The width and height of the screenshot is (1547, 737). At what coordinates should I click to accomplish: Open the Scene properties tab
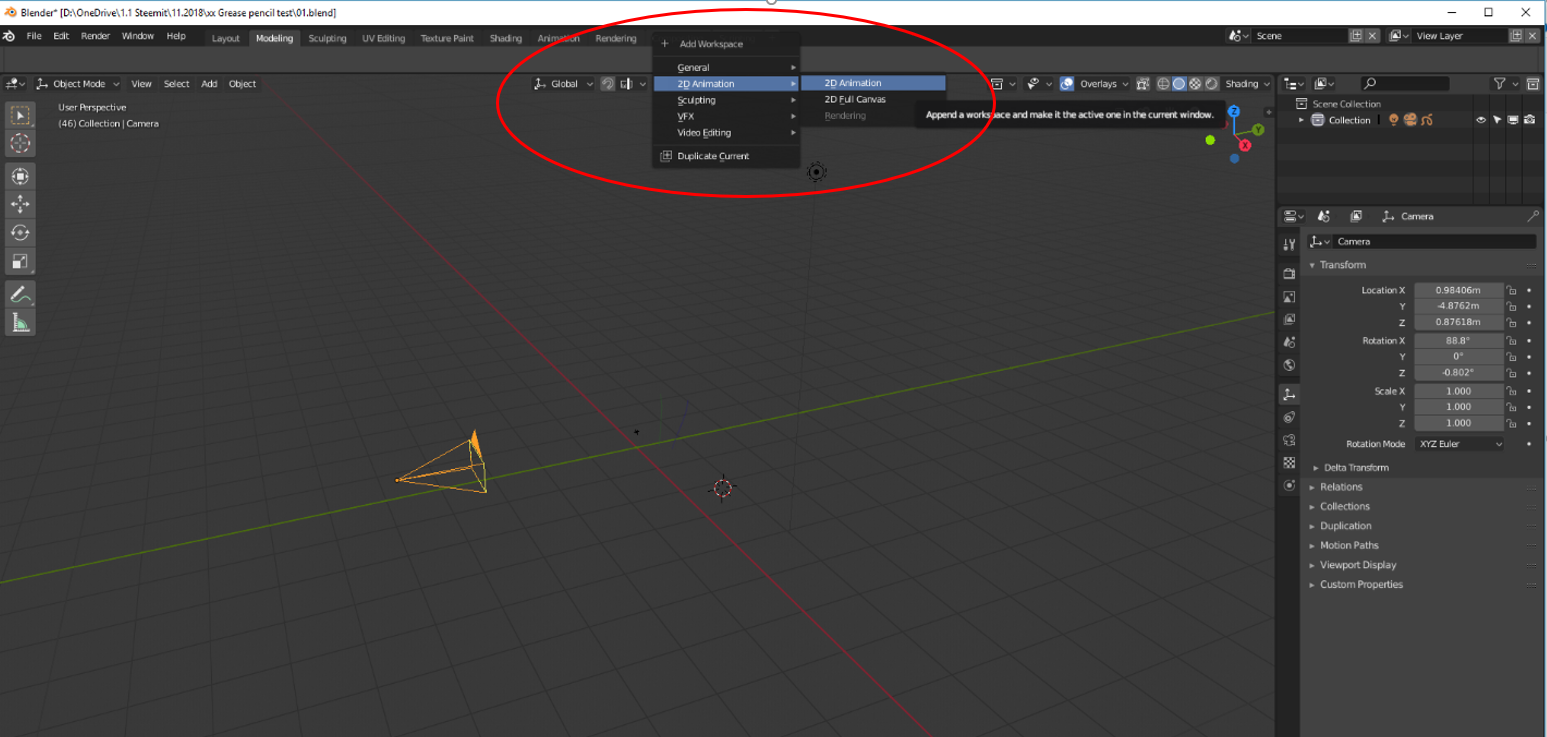click(1290, 342)
